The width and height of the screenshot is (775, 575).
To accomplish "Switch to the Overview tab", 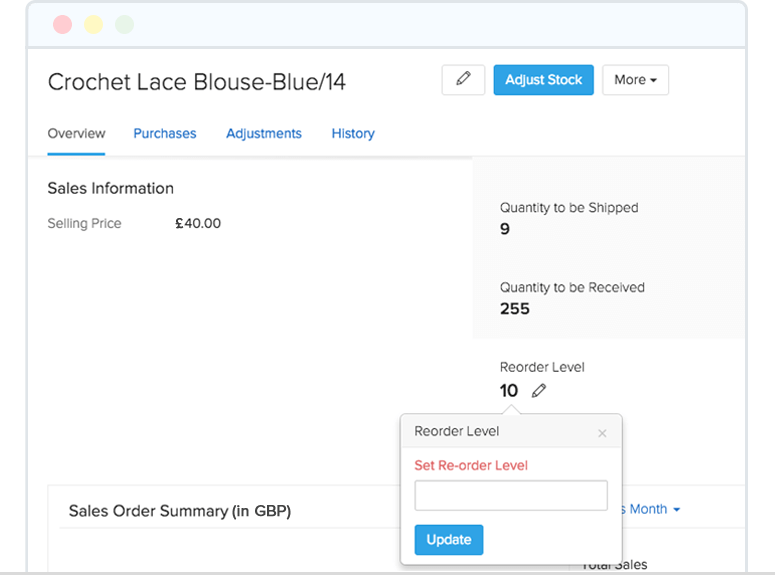I will [76, 133].
